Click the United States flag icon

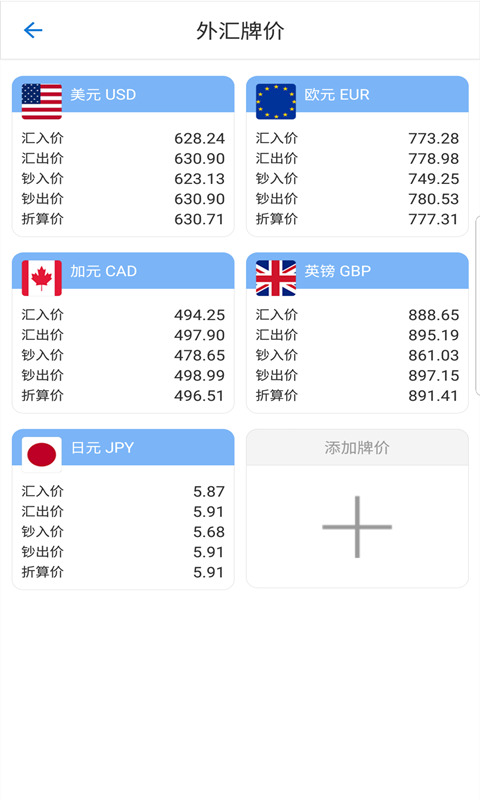click(x=42, y=101)
